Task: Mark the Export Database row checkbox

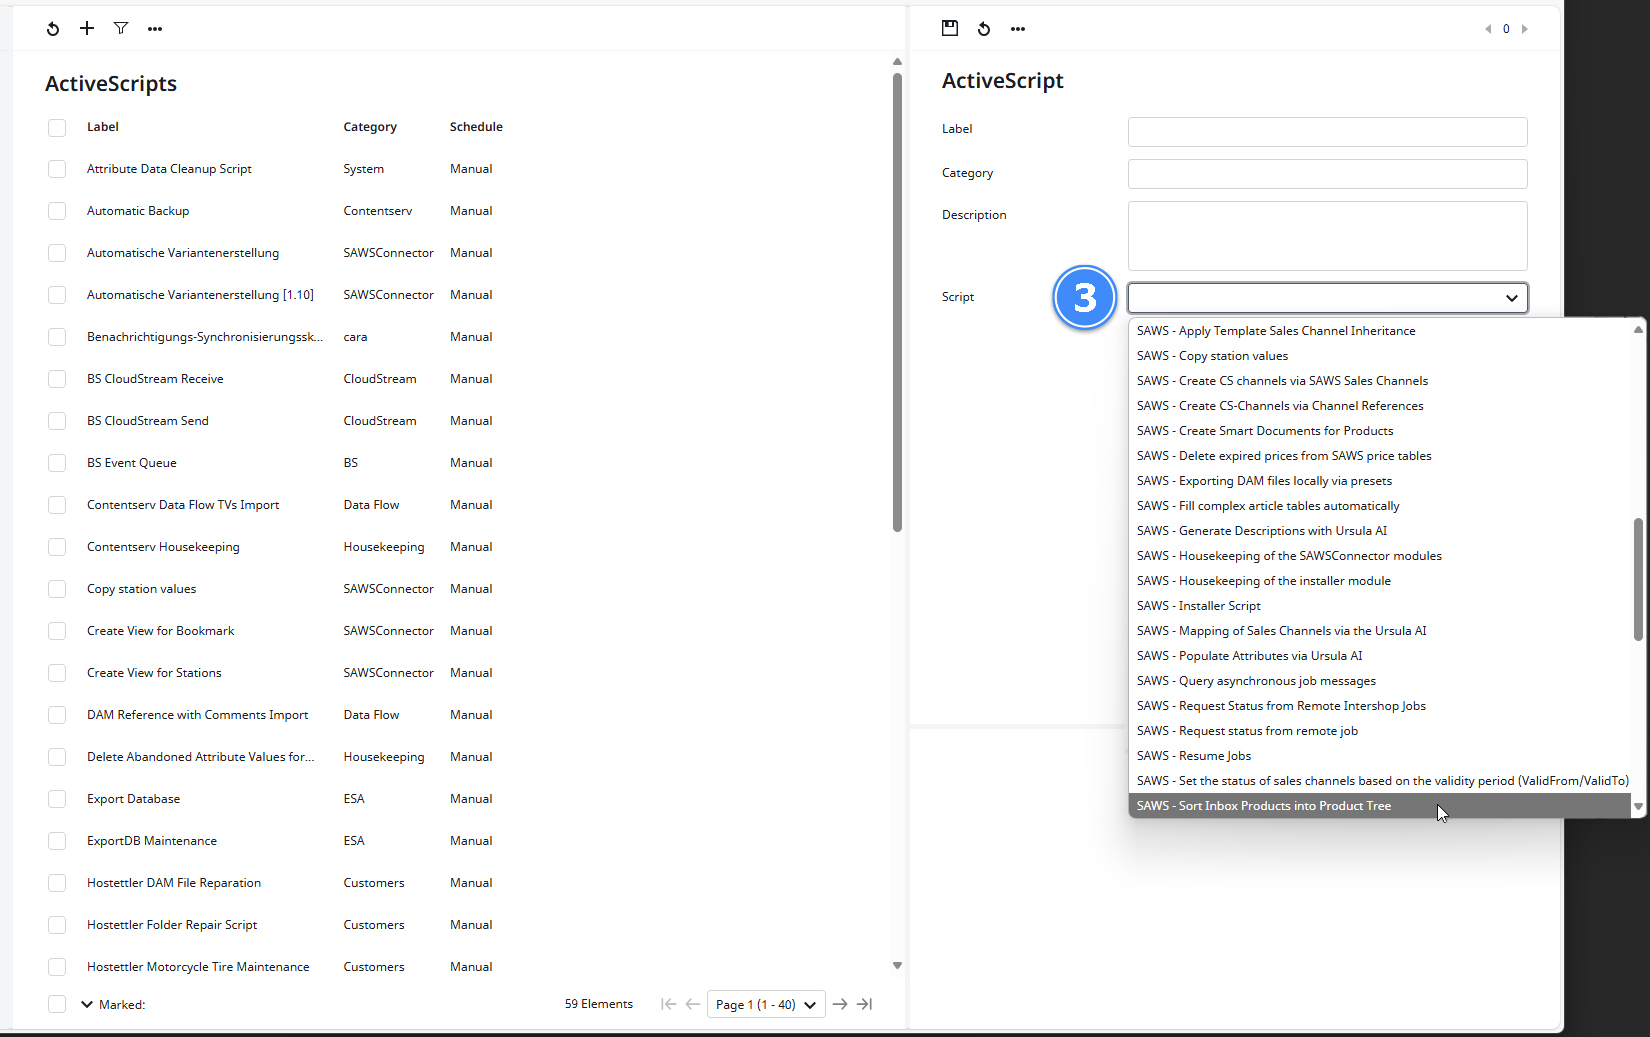Action: 57,800
